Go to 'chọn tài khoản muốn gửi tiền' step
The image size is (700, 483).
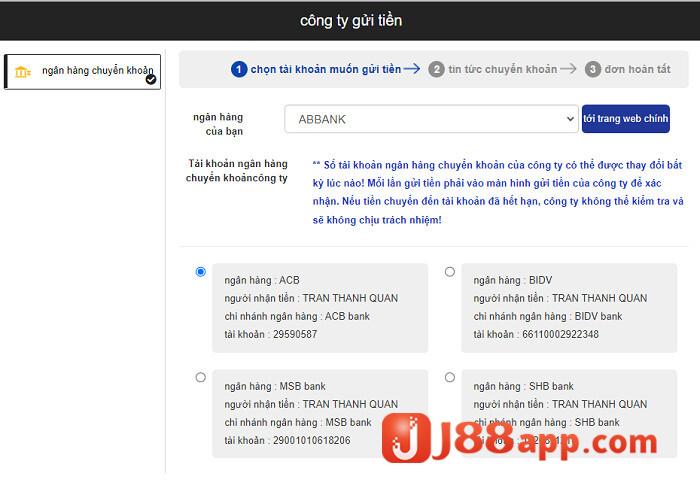[x=325, y=69]
